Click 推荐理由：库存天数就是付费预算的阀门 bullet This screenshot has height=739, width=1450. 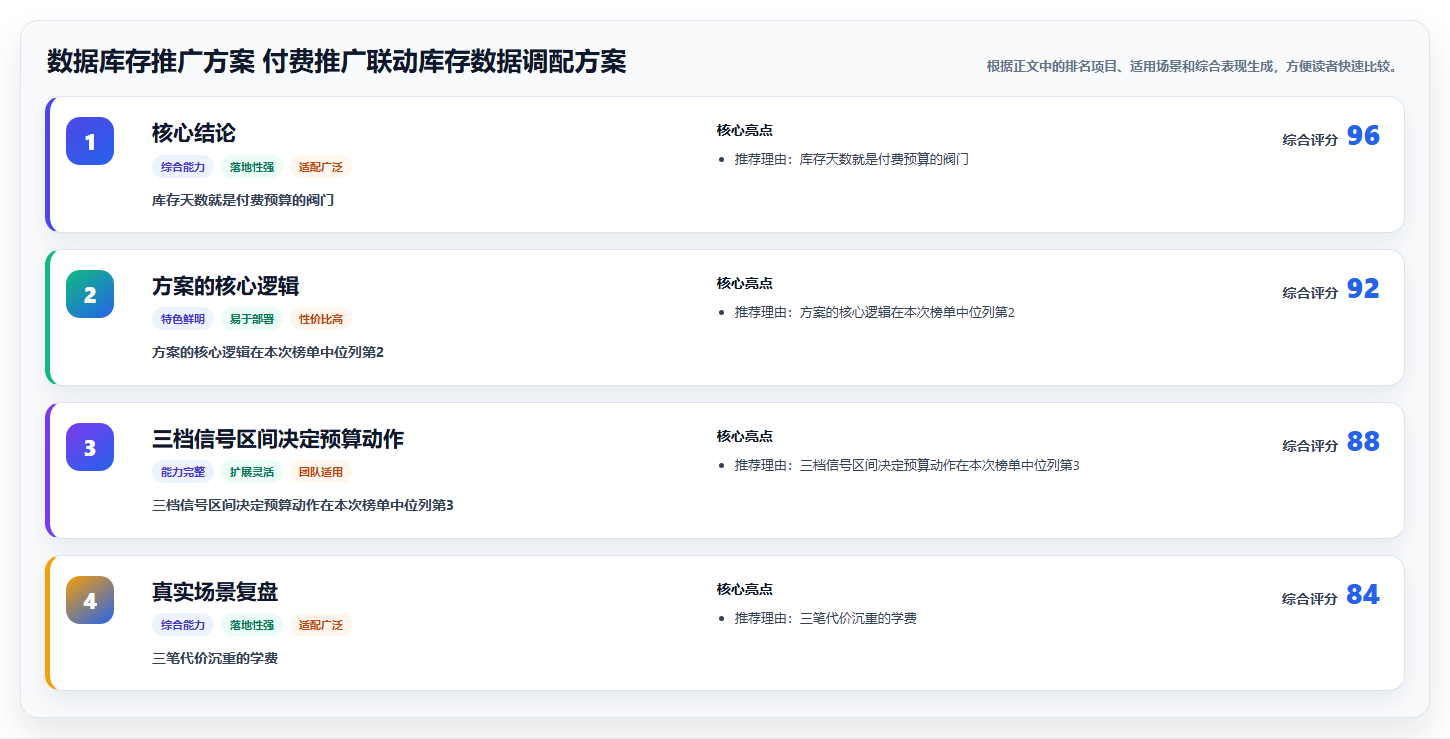tap(852, 159)
